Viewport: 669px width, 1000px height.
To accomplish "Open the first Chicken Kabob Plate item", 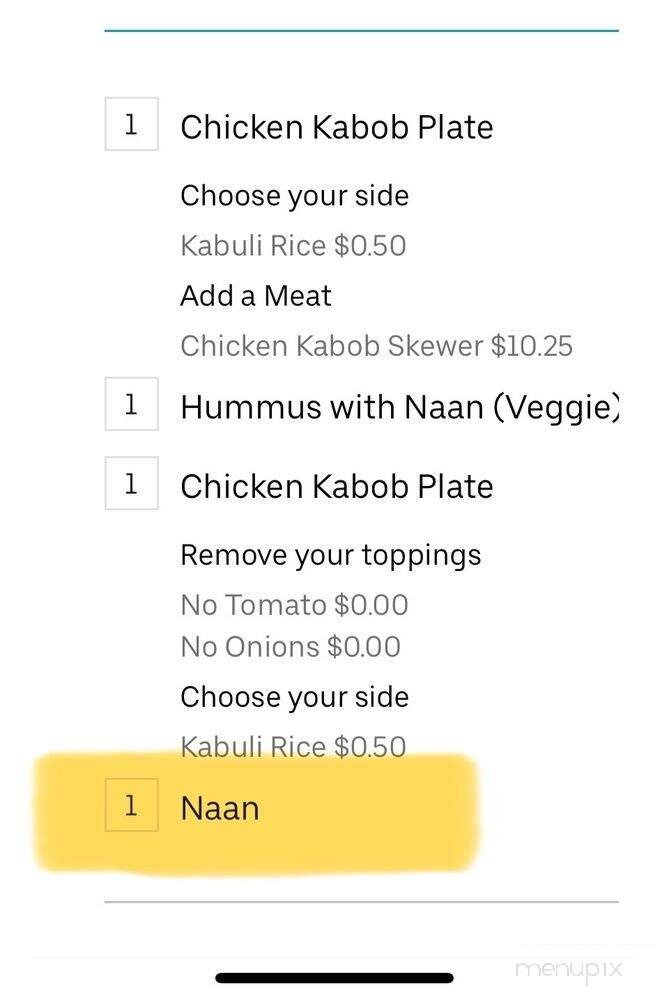I will coord(337,127).
